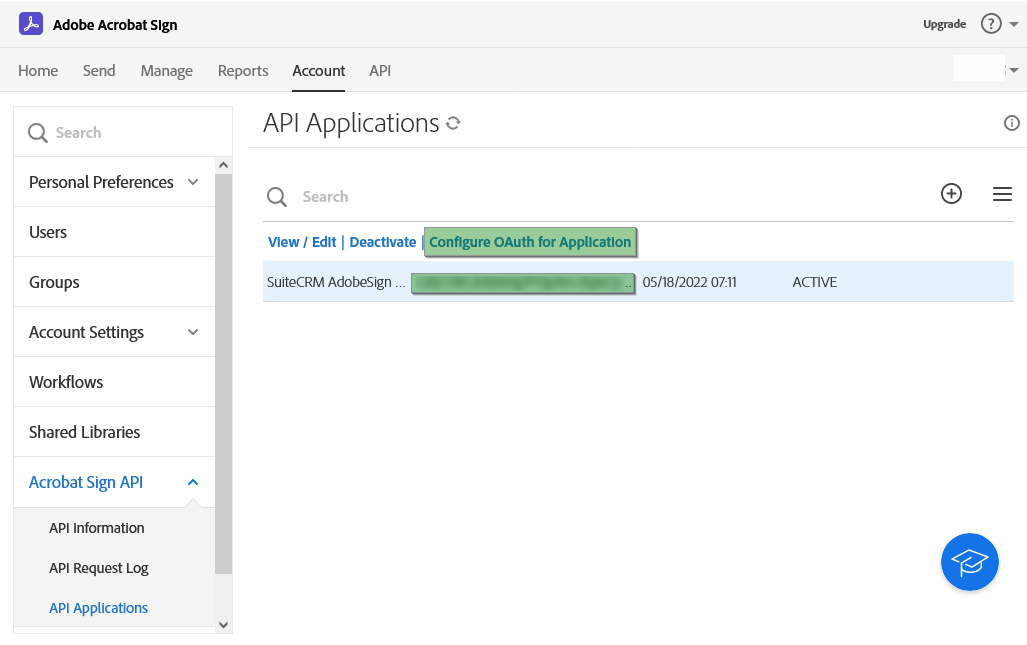Image resolution: width=1027 pixels, height=645 pixels.
Task: Click the page info icon
Action: [1012, 123]
